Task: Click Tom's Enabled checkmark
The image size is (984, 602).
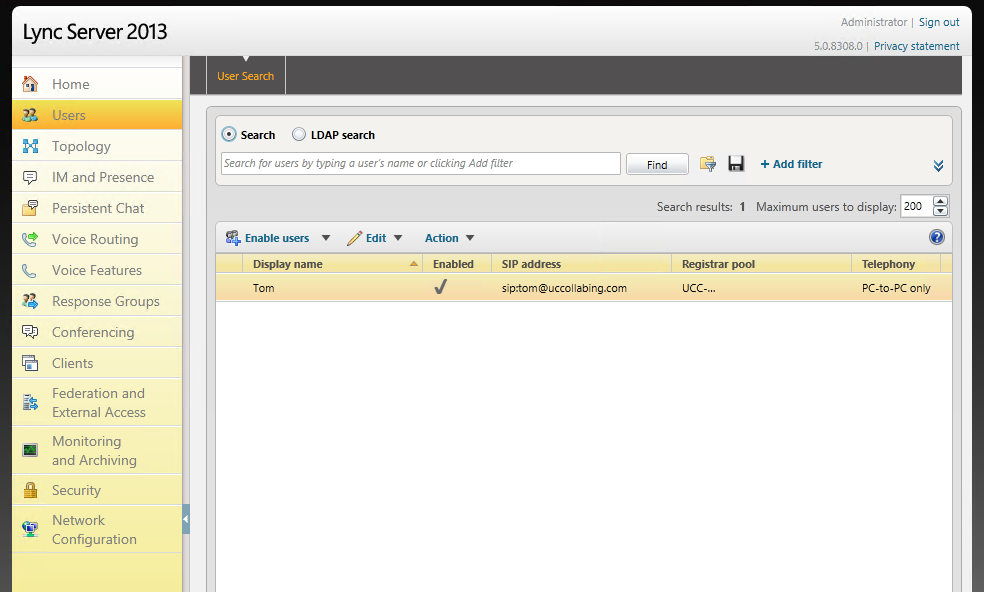Action: coord(441,287)
